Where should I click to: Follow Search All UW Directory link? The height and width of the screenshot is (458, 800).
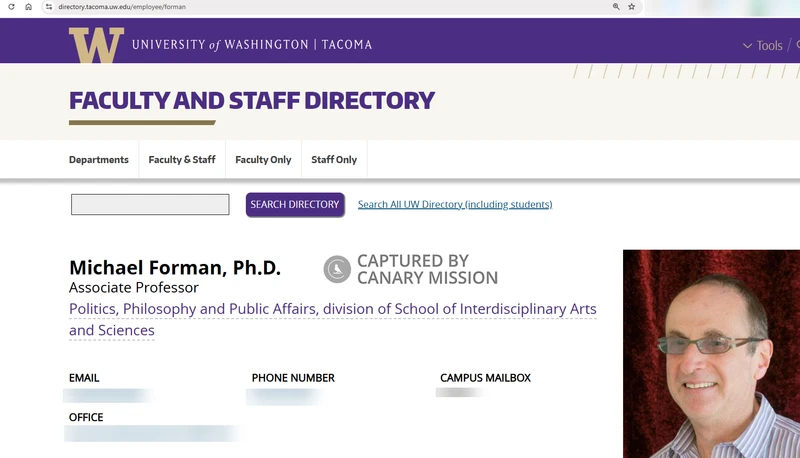point(455,205)
